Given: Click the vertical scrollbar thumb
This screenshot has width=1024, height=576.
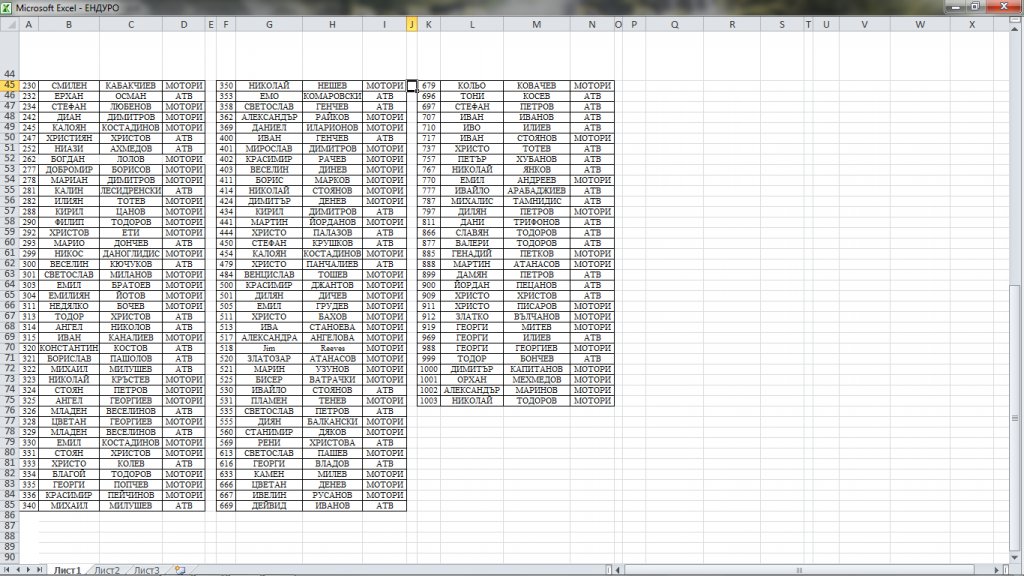Looking at the screenshot, I should 1015,418.
